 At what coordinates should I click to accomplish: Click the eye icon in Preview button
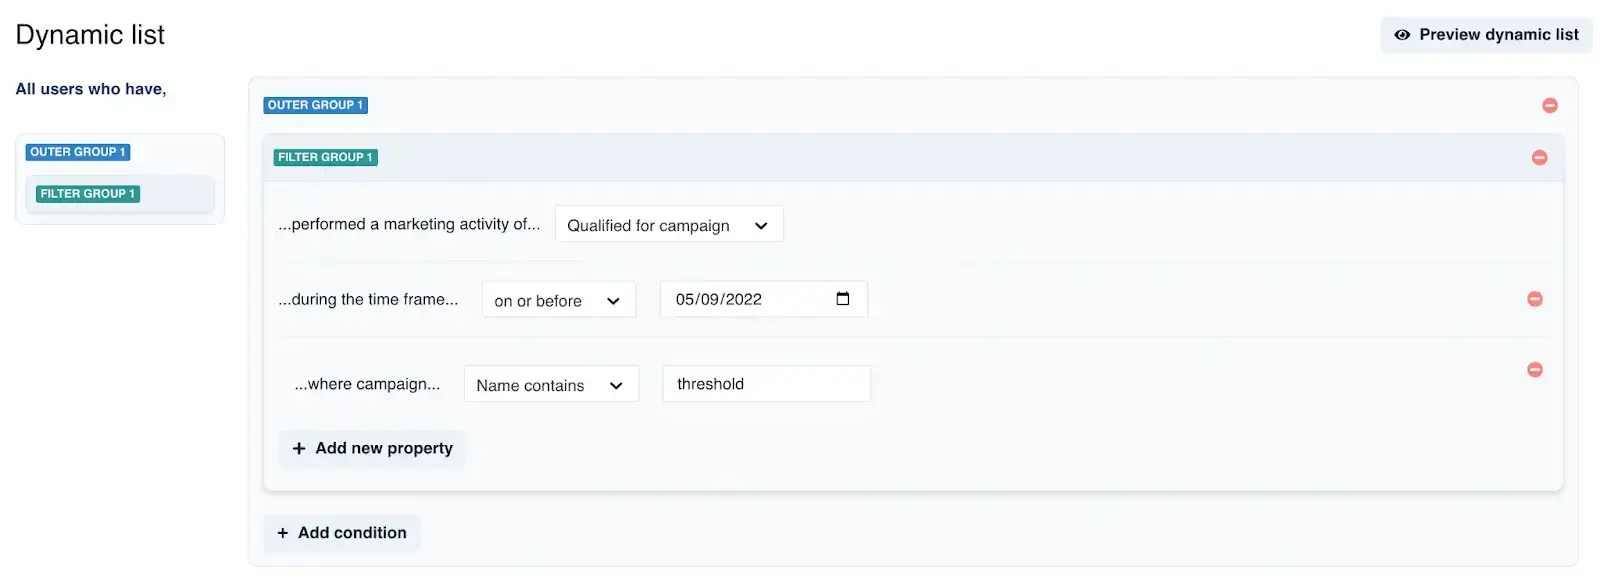click(x=1402, y=35)
